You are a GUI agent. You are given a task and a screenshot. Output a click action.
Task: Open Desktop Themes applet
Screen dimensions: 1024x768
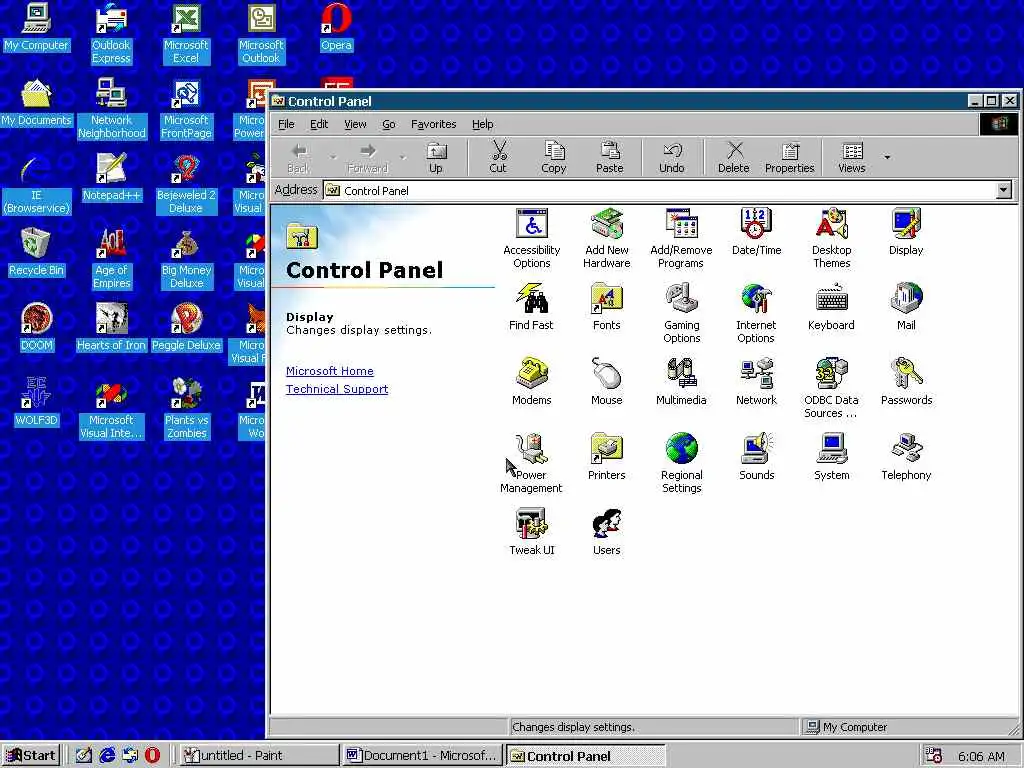click(831, 238)
